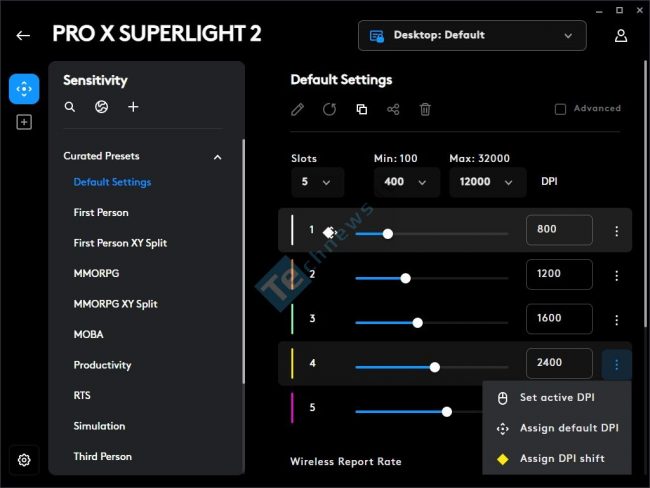The height and width of the screenshot is (488, 650).
Task: Open the maximum DPI dropdown showing 12000
Action: (x=488, y=182)
